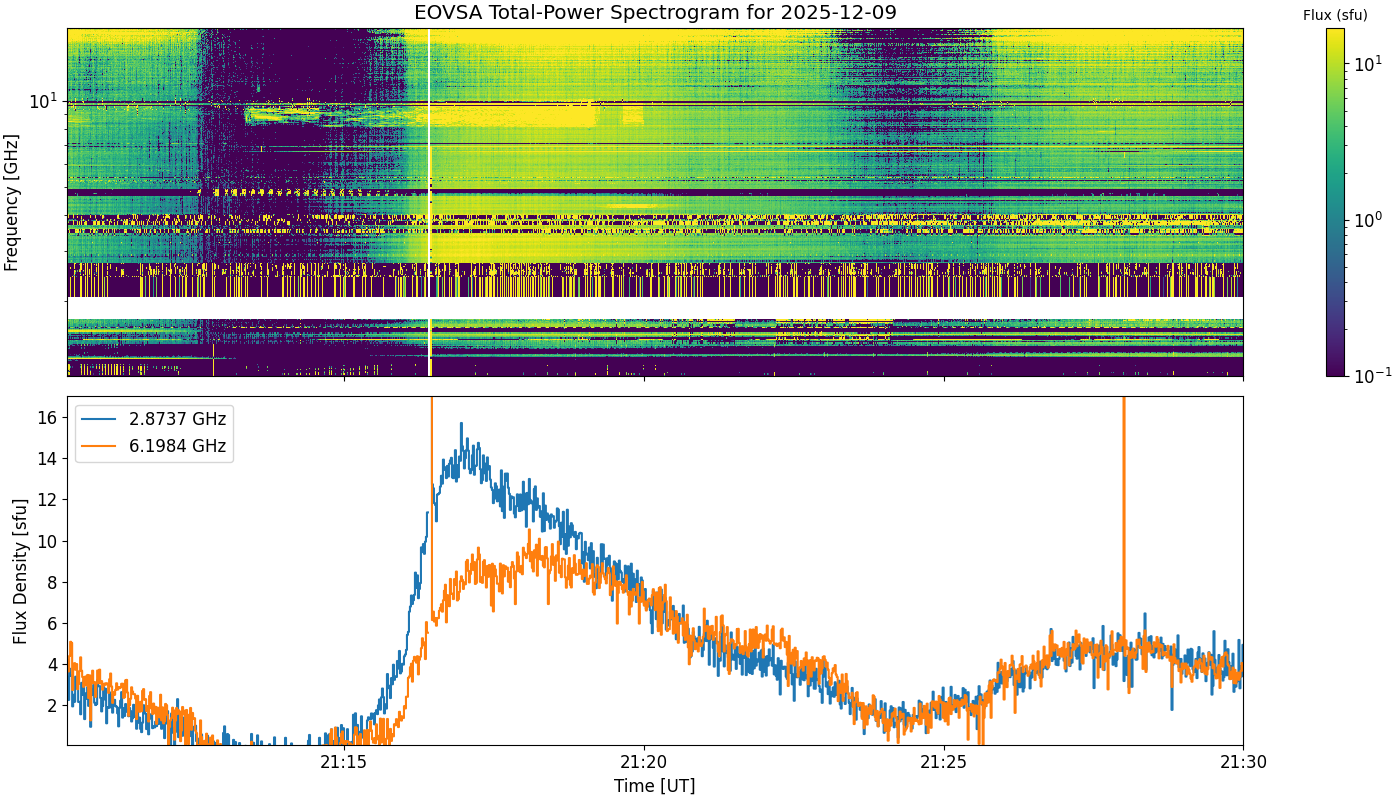Click the spectrogram plot title
Screen dimensions: 1400x800
pos(655,13)
